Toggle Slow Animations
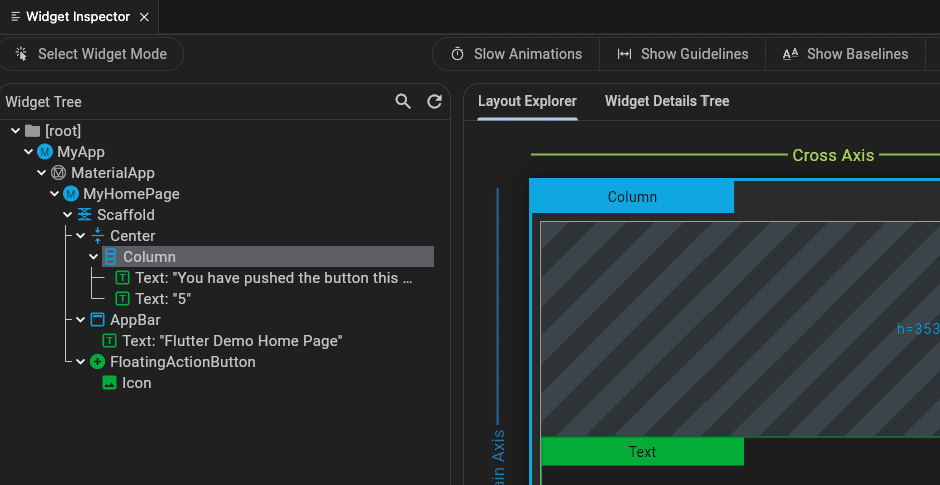The height and width of the screenshot is (485, 940). (x=516, y=54)
